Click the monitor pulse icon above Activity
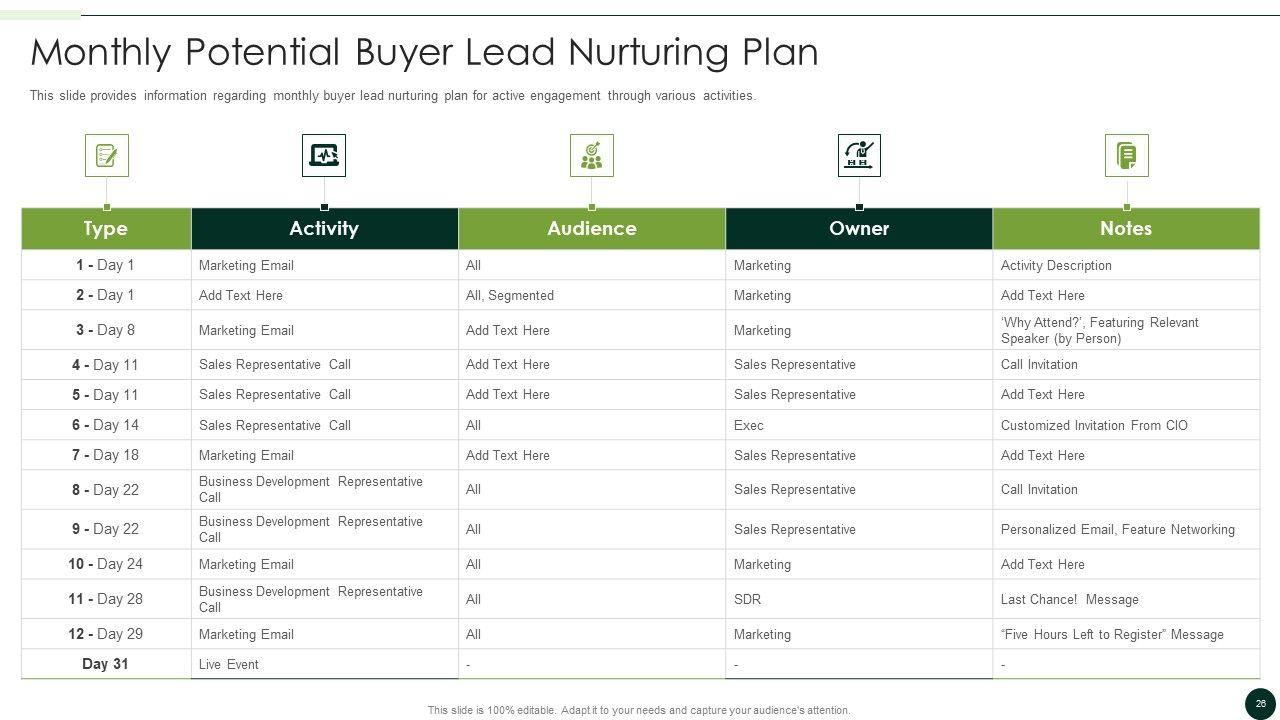Viewport: 1280px width, 720px height. pos(324,156)
